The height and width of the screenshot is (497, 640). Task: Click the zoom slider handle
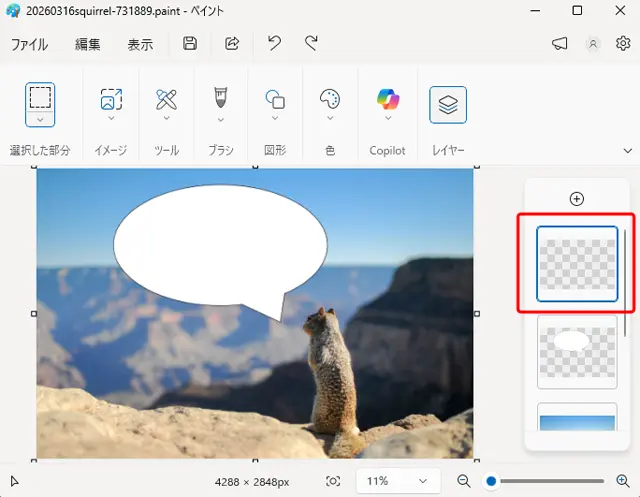point(491,481)
